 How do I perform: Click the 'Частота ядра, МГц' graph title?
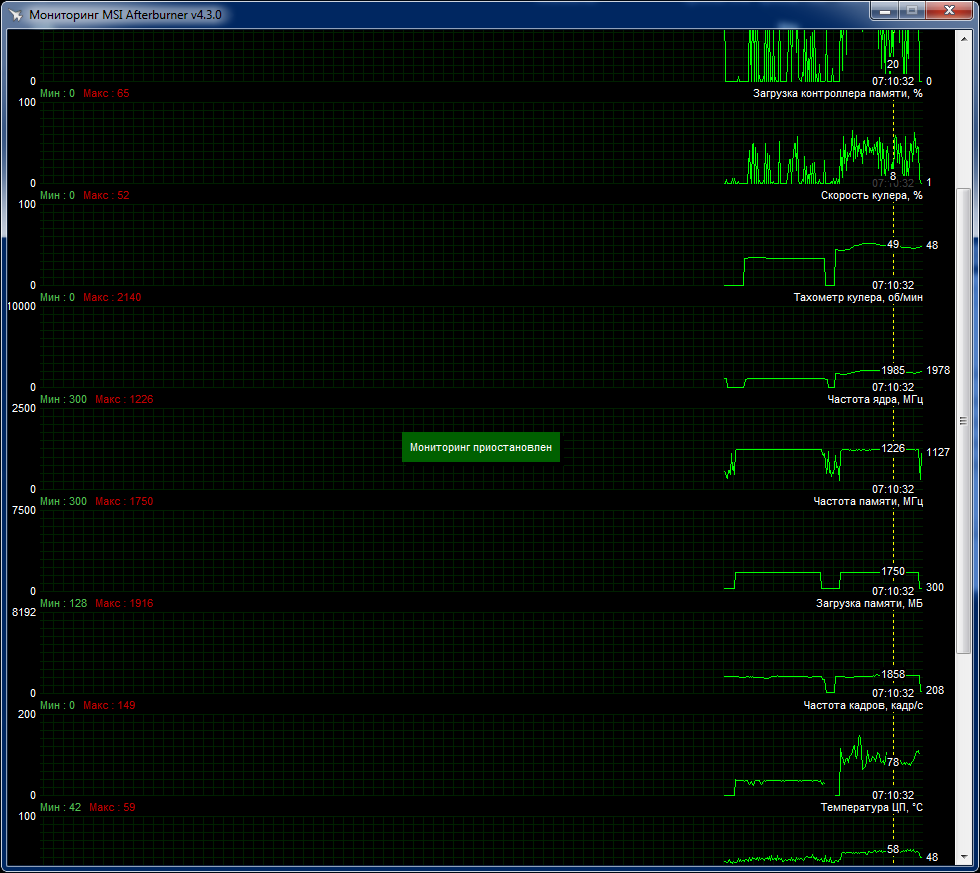tap(875, 399)
